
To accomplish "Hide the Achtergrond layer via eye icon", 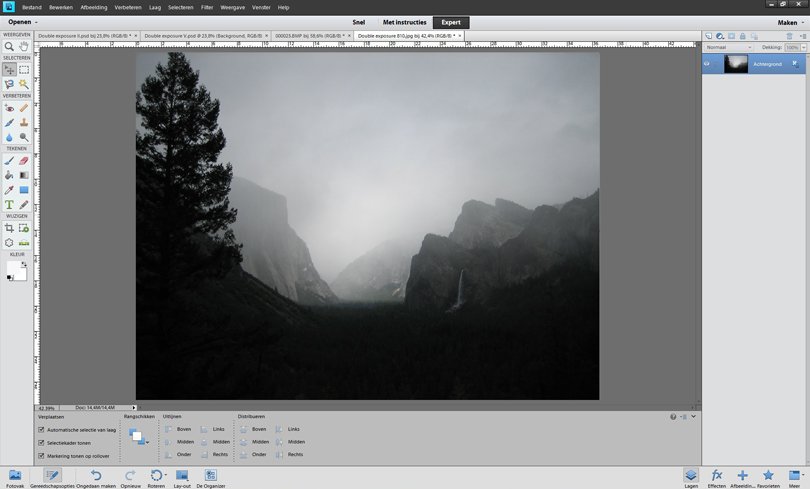I will (x=707, y=64).
